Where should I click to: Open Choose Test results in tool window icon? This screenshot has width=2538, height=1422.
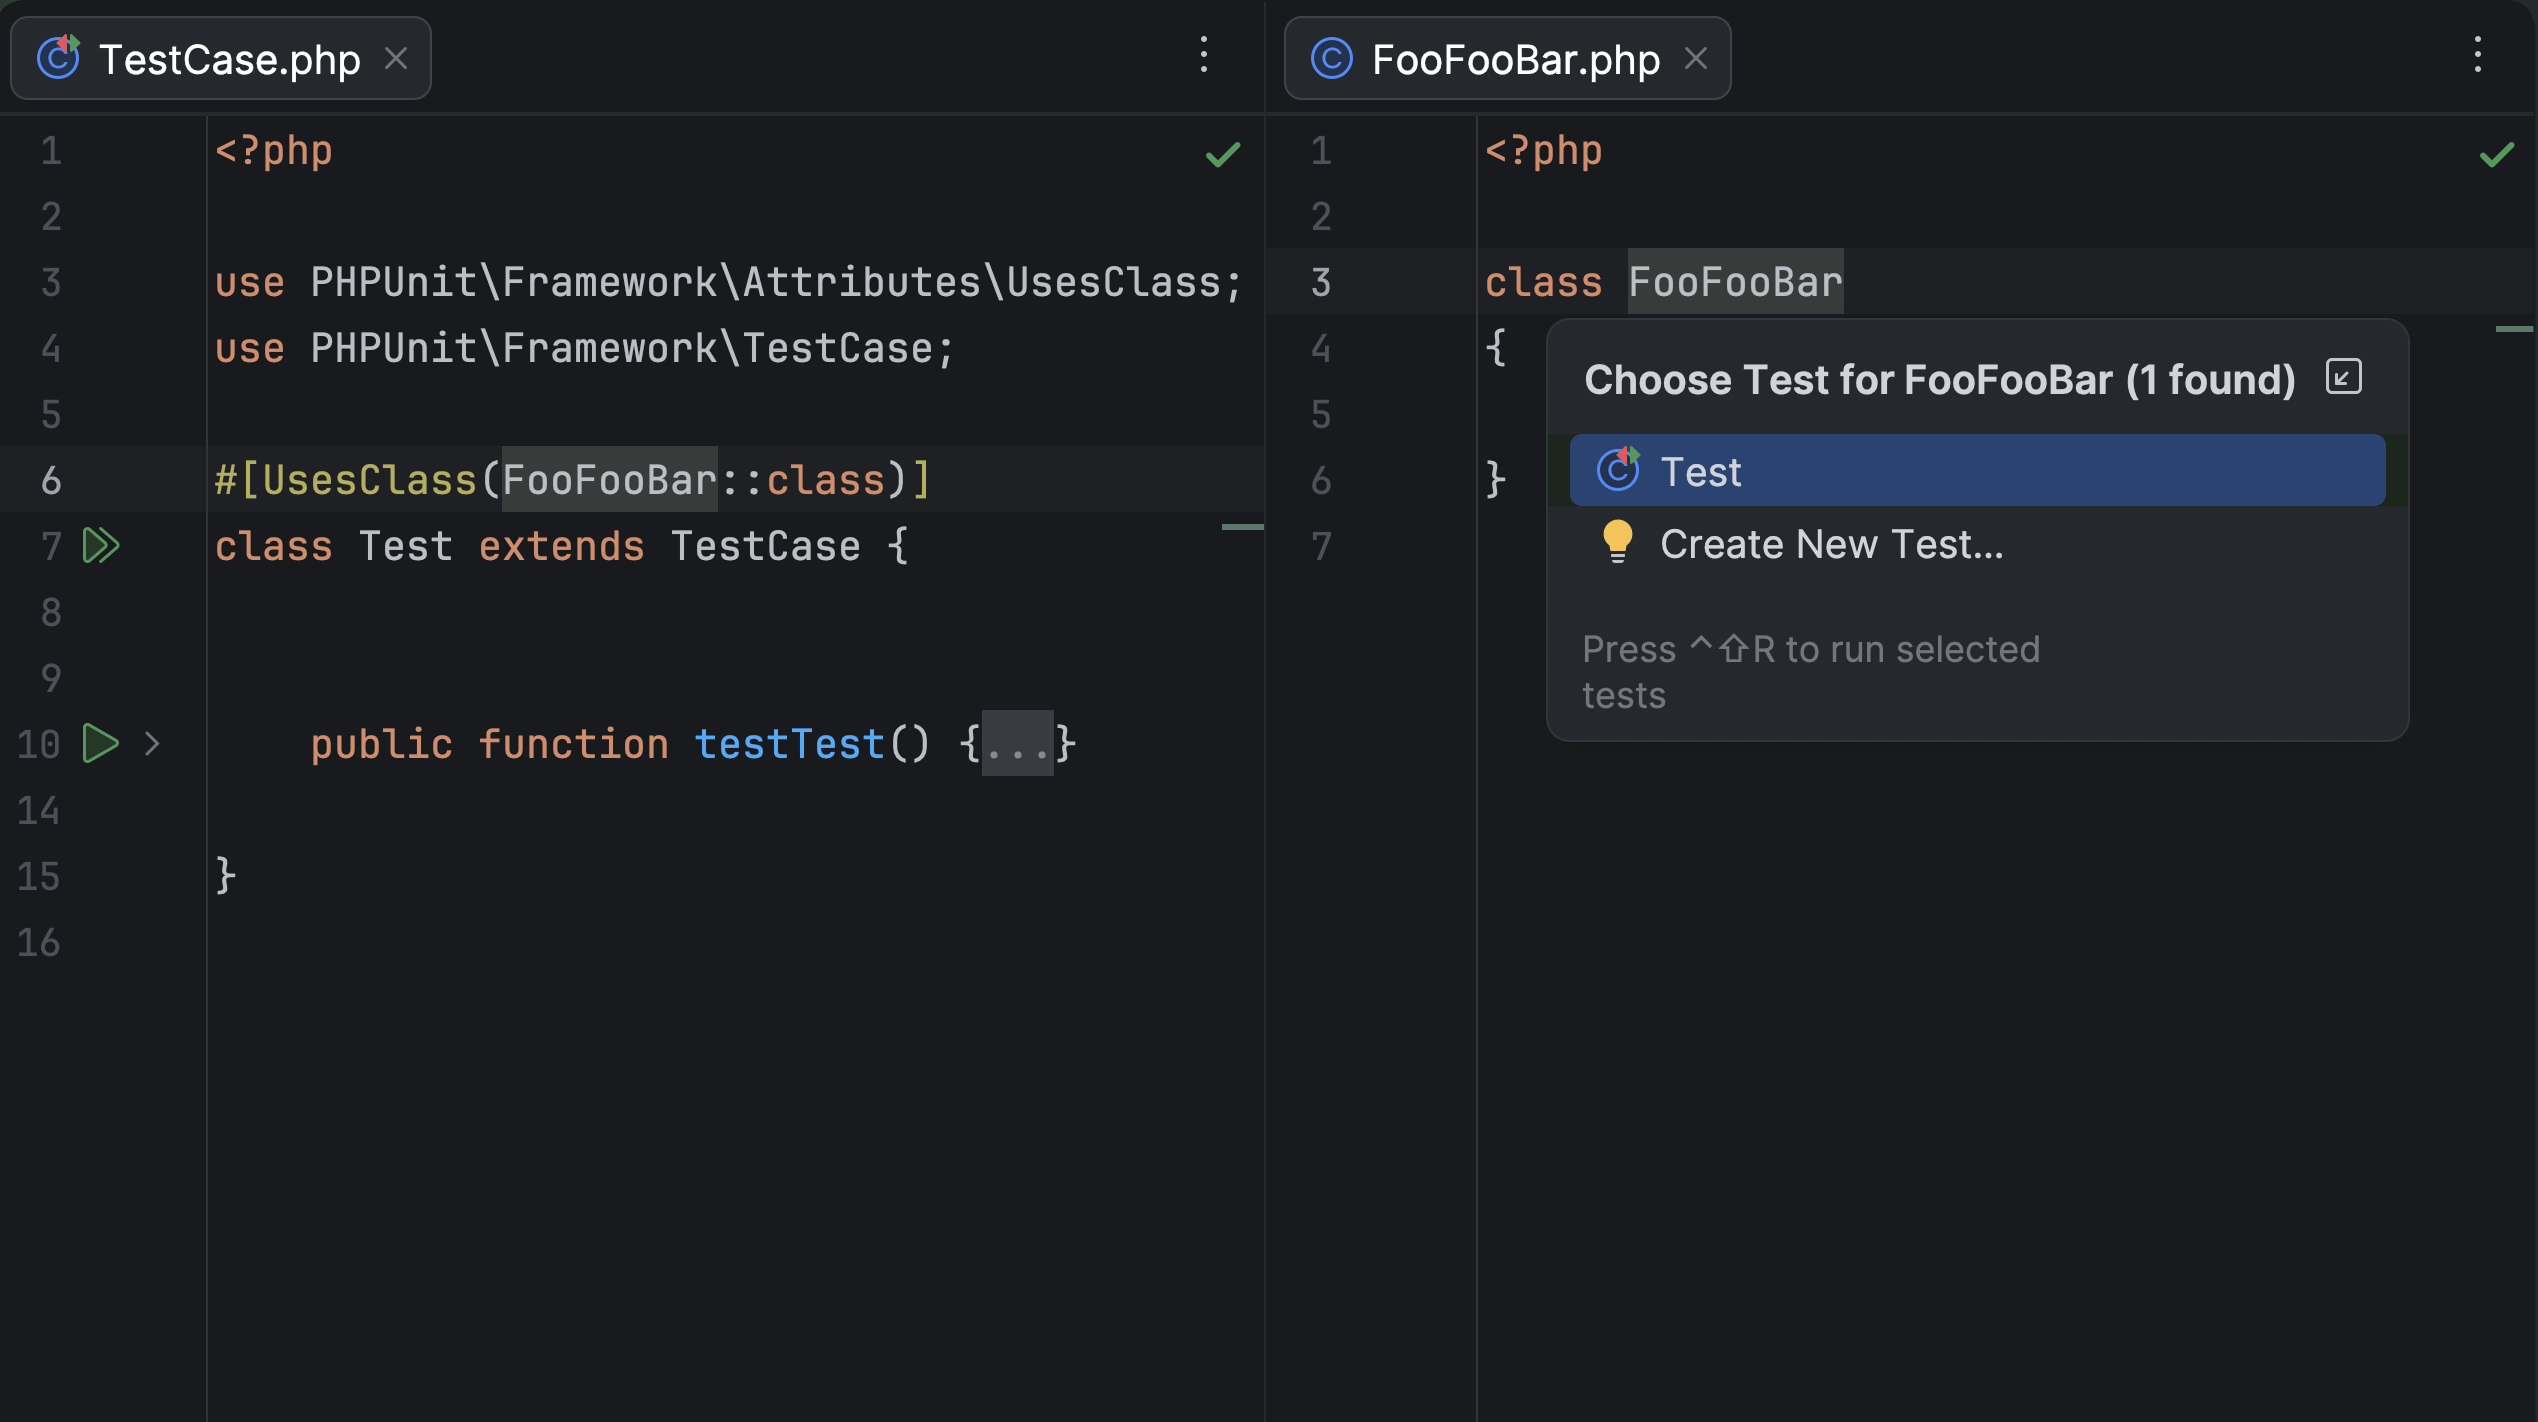click(x=2344, y=377)
